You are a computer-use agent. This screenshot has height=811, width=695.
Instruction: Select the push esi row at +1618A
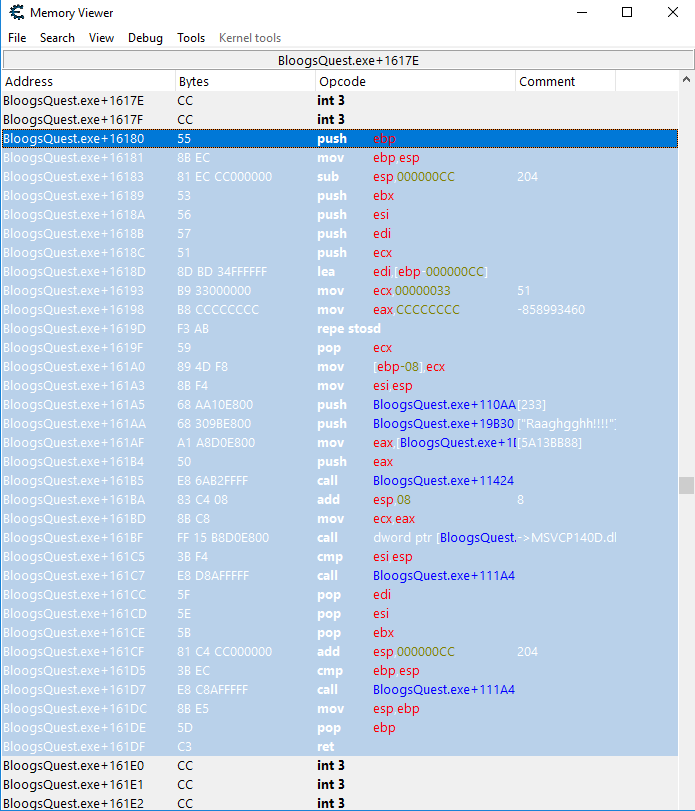coord(340,215)
